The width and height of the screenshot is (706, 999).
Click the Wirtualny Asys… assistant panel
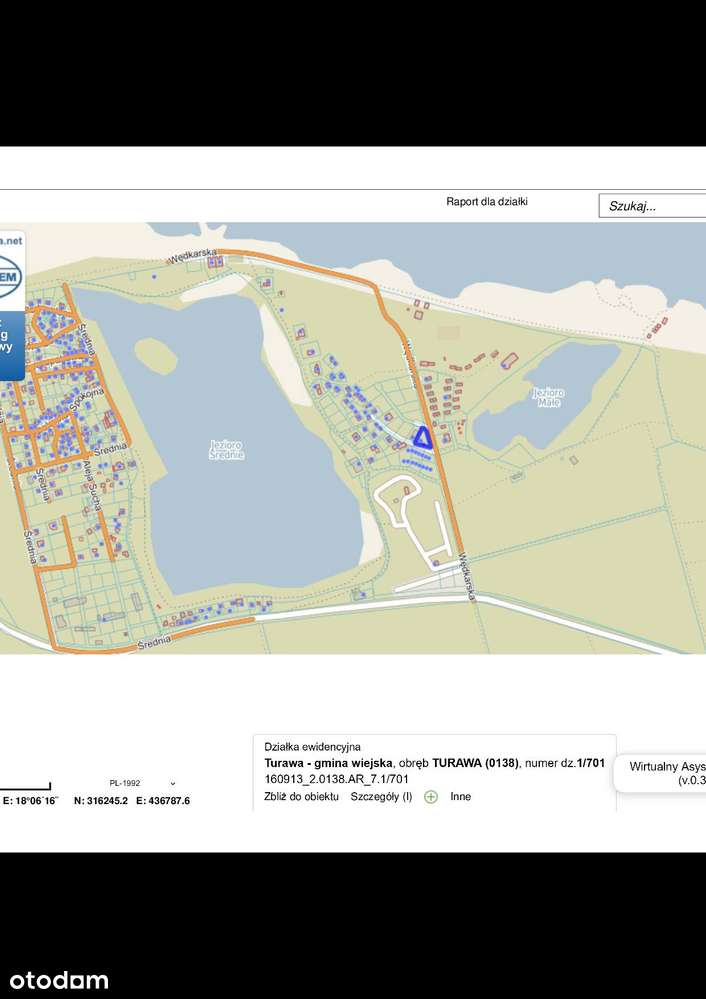[x=660, y=773]
